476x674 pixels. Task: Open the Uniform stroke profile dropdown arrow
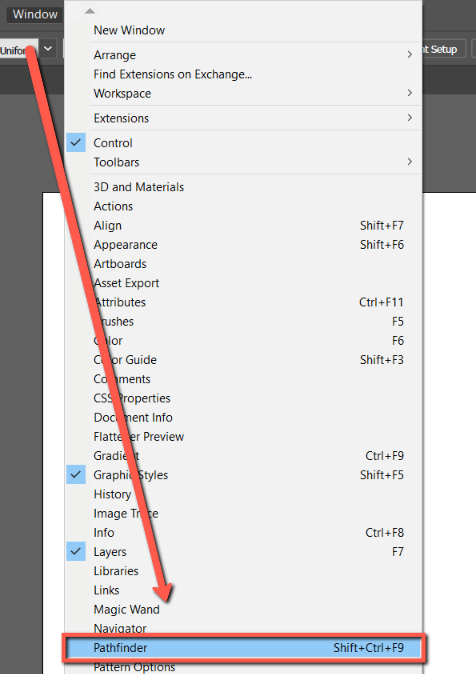[48, 49]
